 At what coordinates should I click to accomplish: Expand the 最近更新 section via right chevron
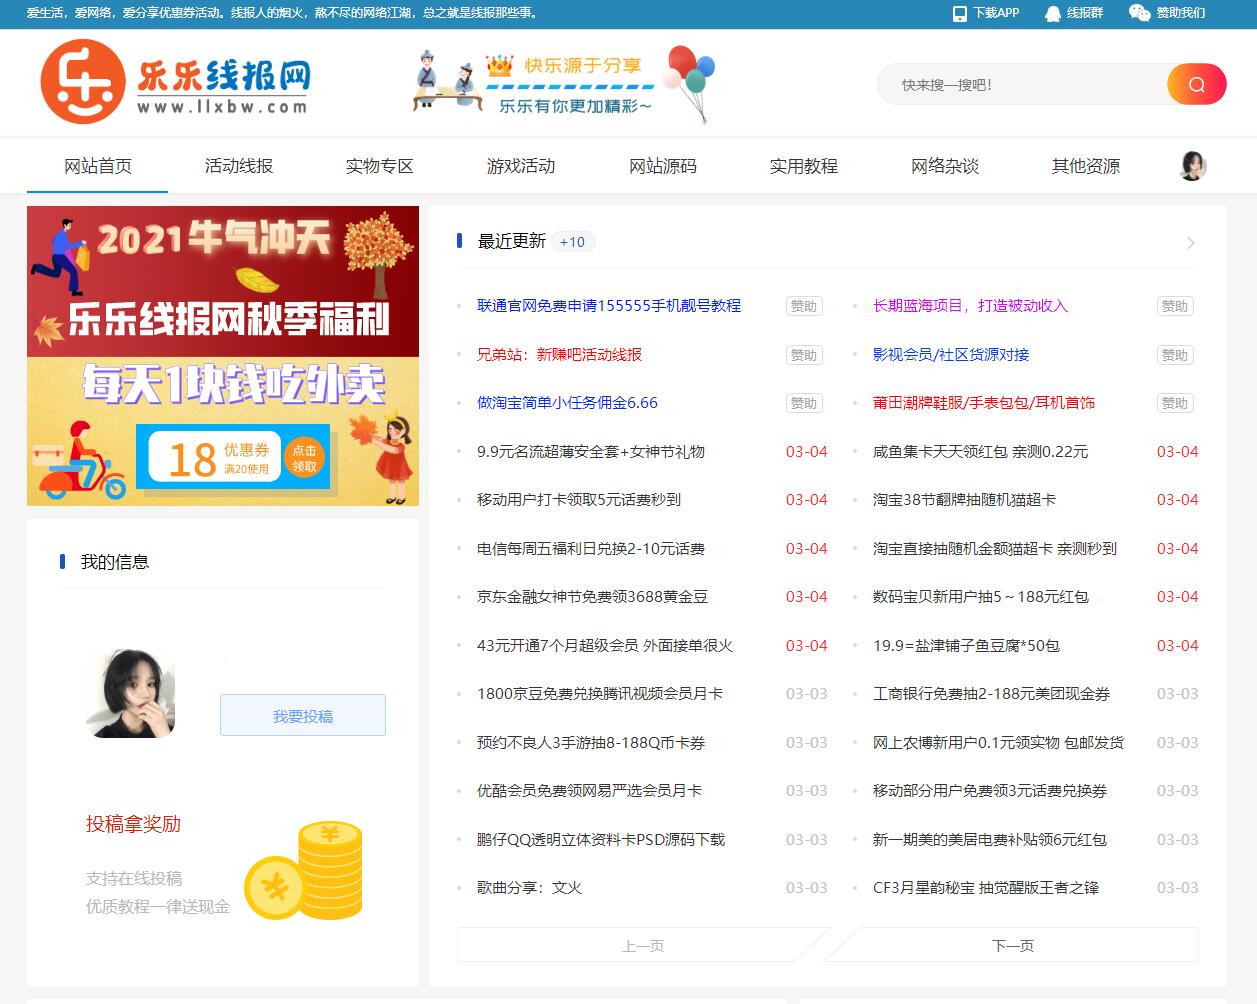click(x=1189, y=242)
